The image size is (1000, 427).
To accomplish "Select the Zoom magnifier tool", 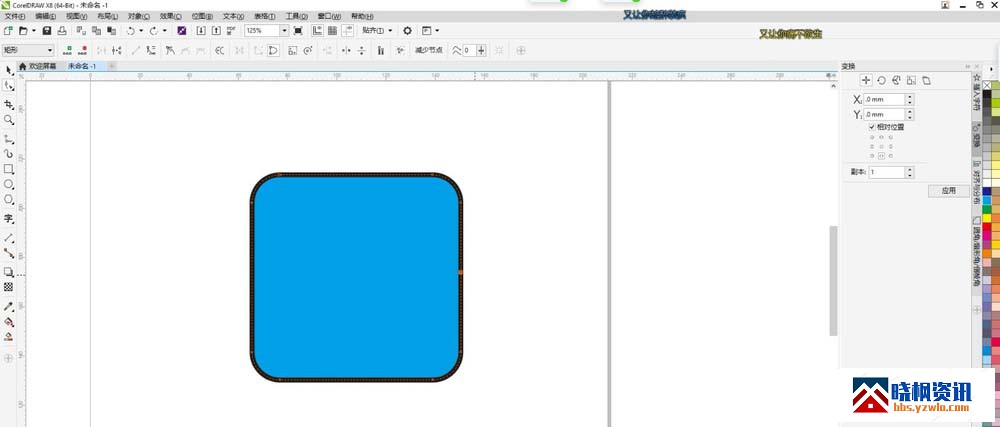I will click(x=8, y=120).
